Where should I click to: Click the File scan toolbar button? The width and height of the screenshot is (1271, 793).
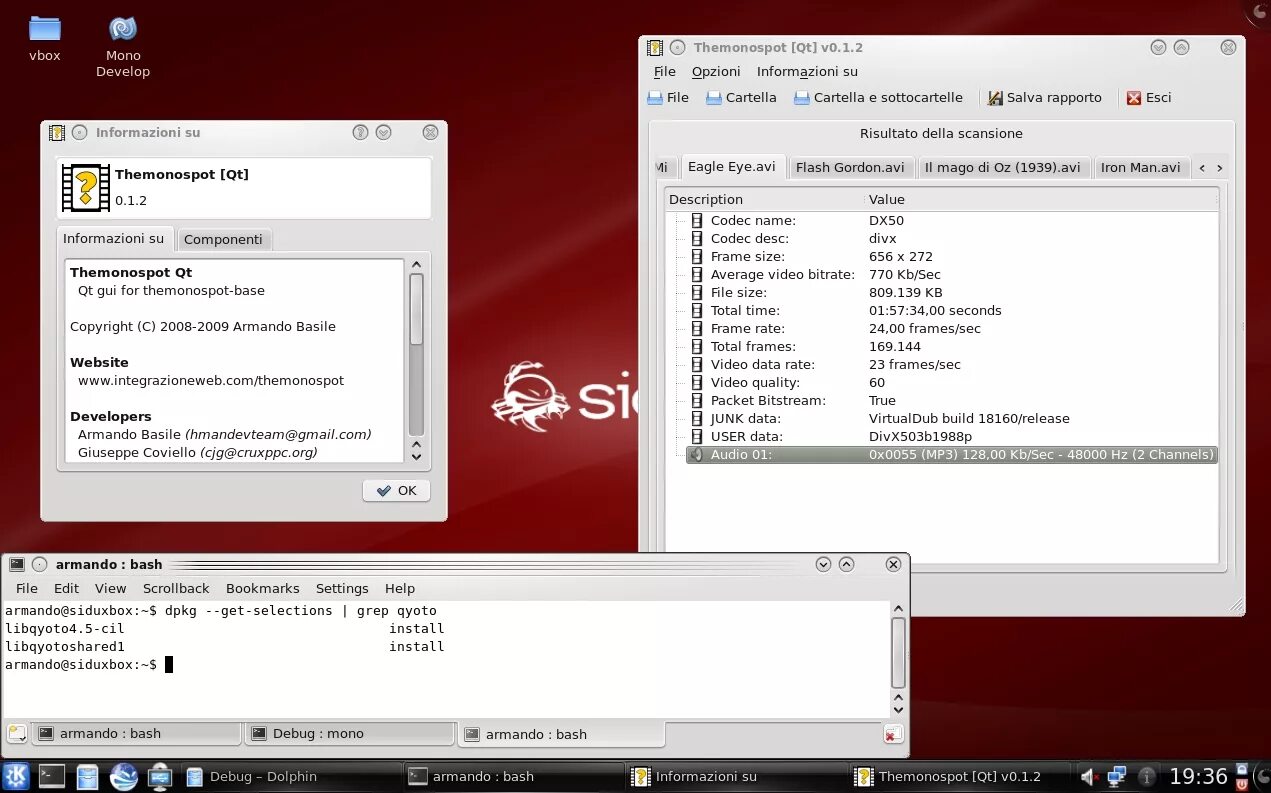coord(668,98)
